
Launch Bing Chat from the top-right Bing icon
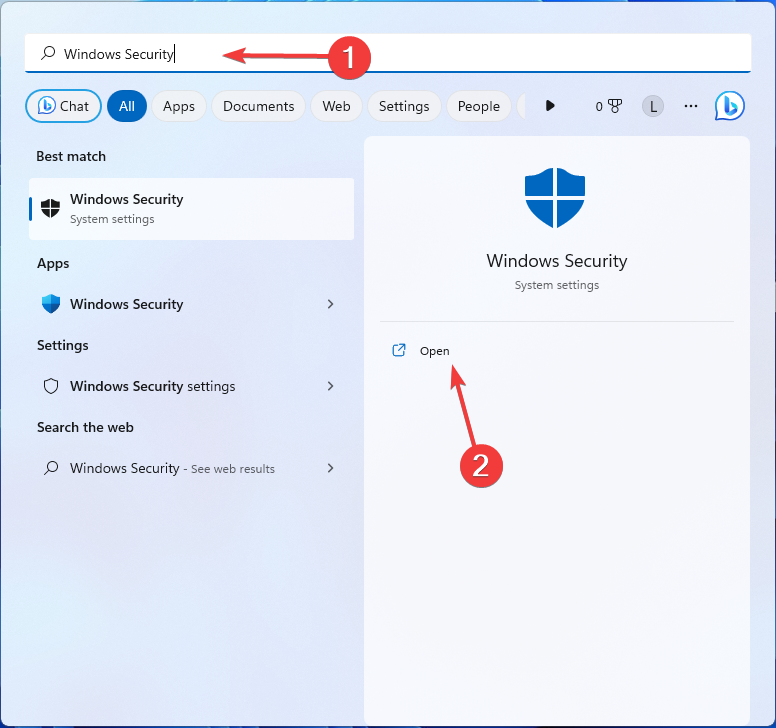(729, 105)
